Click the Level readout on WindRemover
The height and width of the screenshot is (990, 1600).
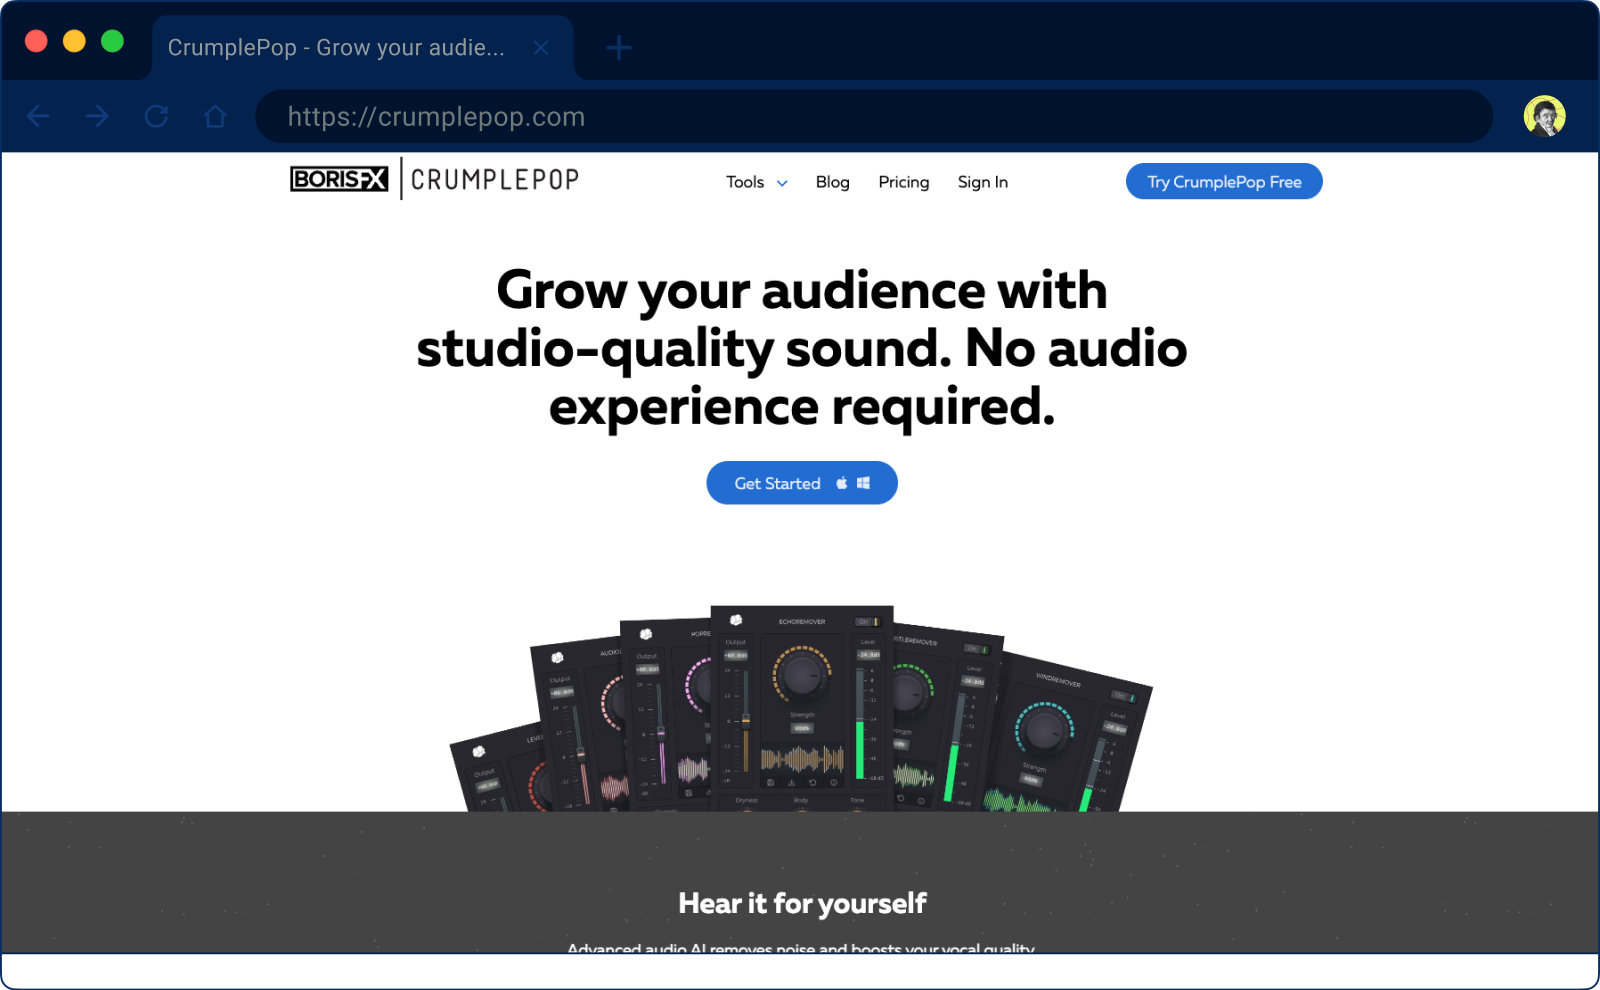pyautogui.click(x=1115, y=729)
